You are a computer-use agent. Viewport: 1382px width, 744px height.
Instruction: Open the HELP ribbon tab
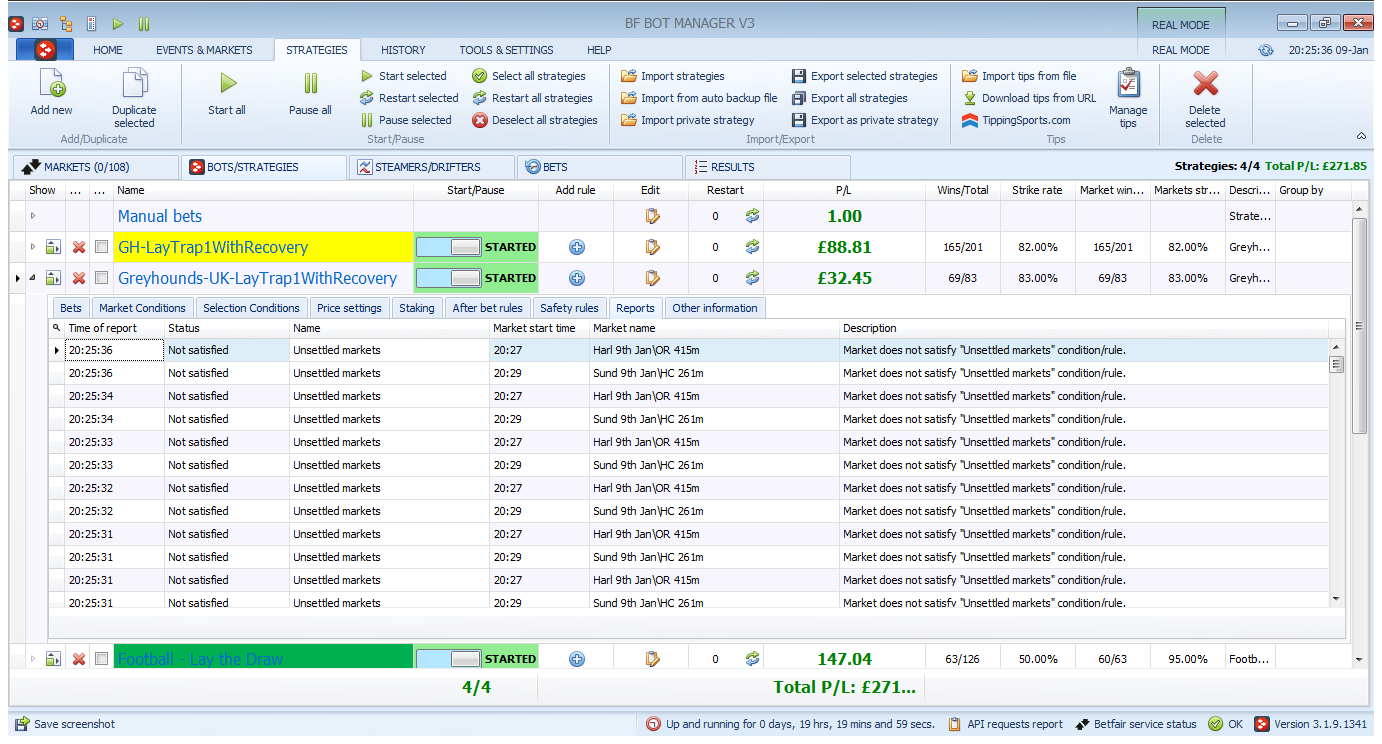coord(599,50)
